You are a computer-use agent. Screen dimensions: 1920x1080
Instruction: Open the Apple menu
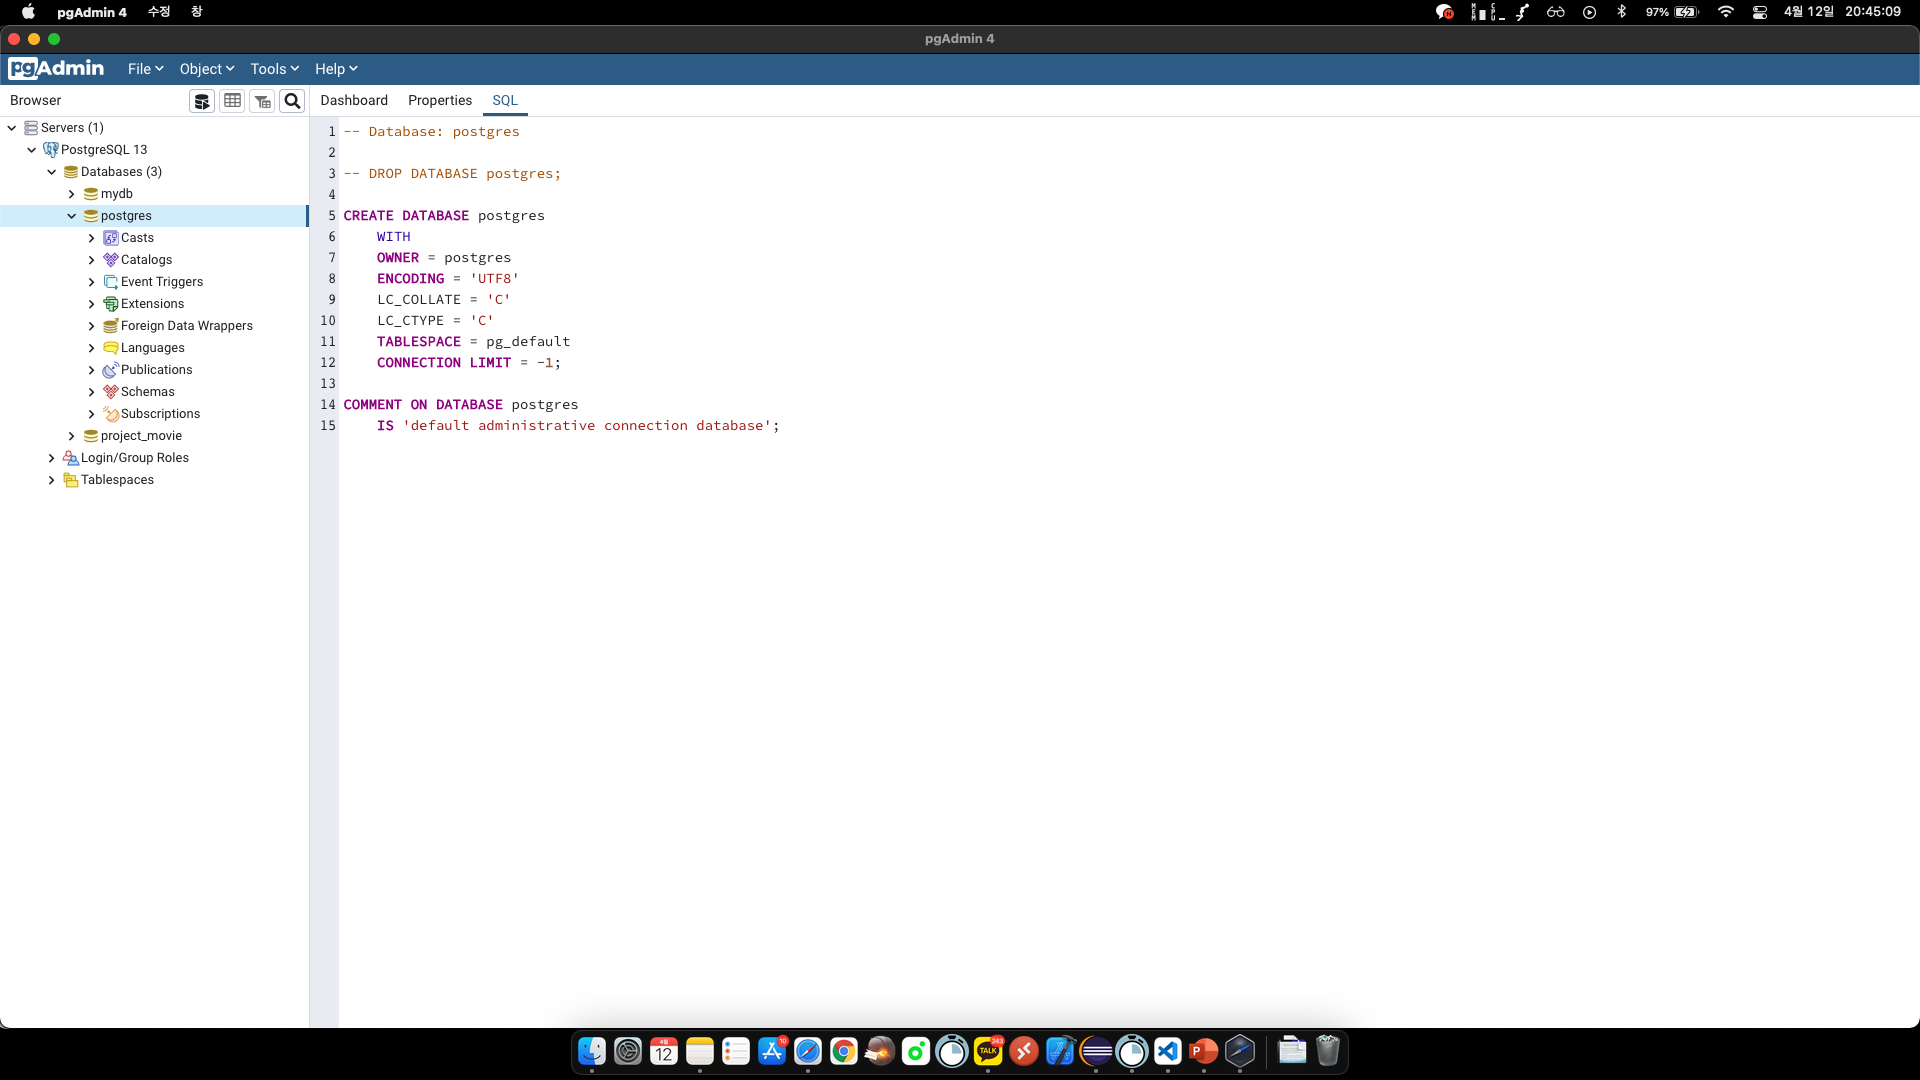click(x=28, y=12)
